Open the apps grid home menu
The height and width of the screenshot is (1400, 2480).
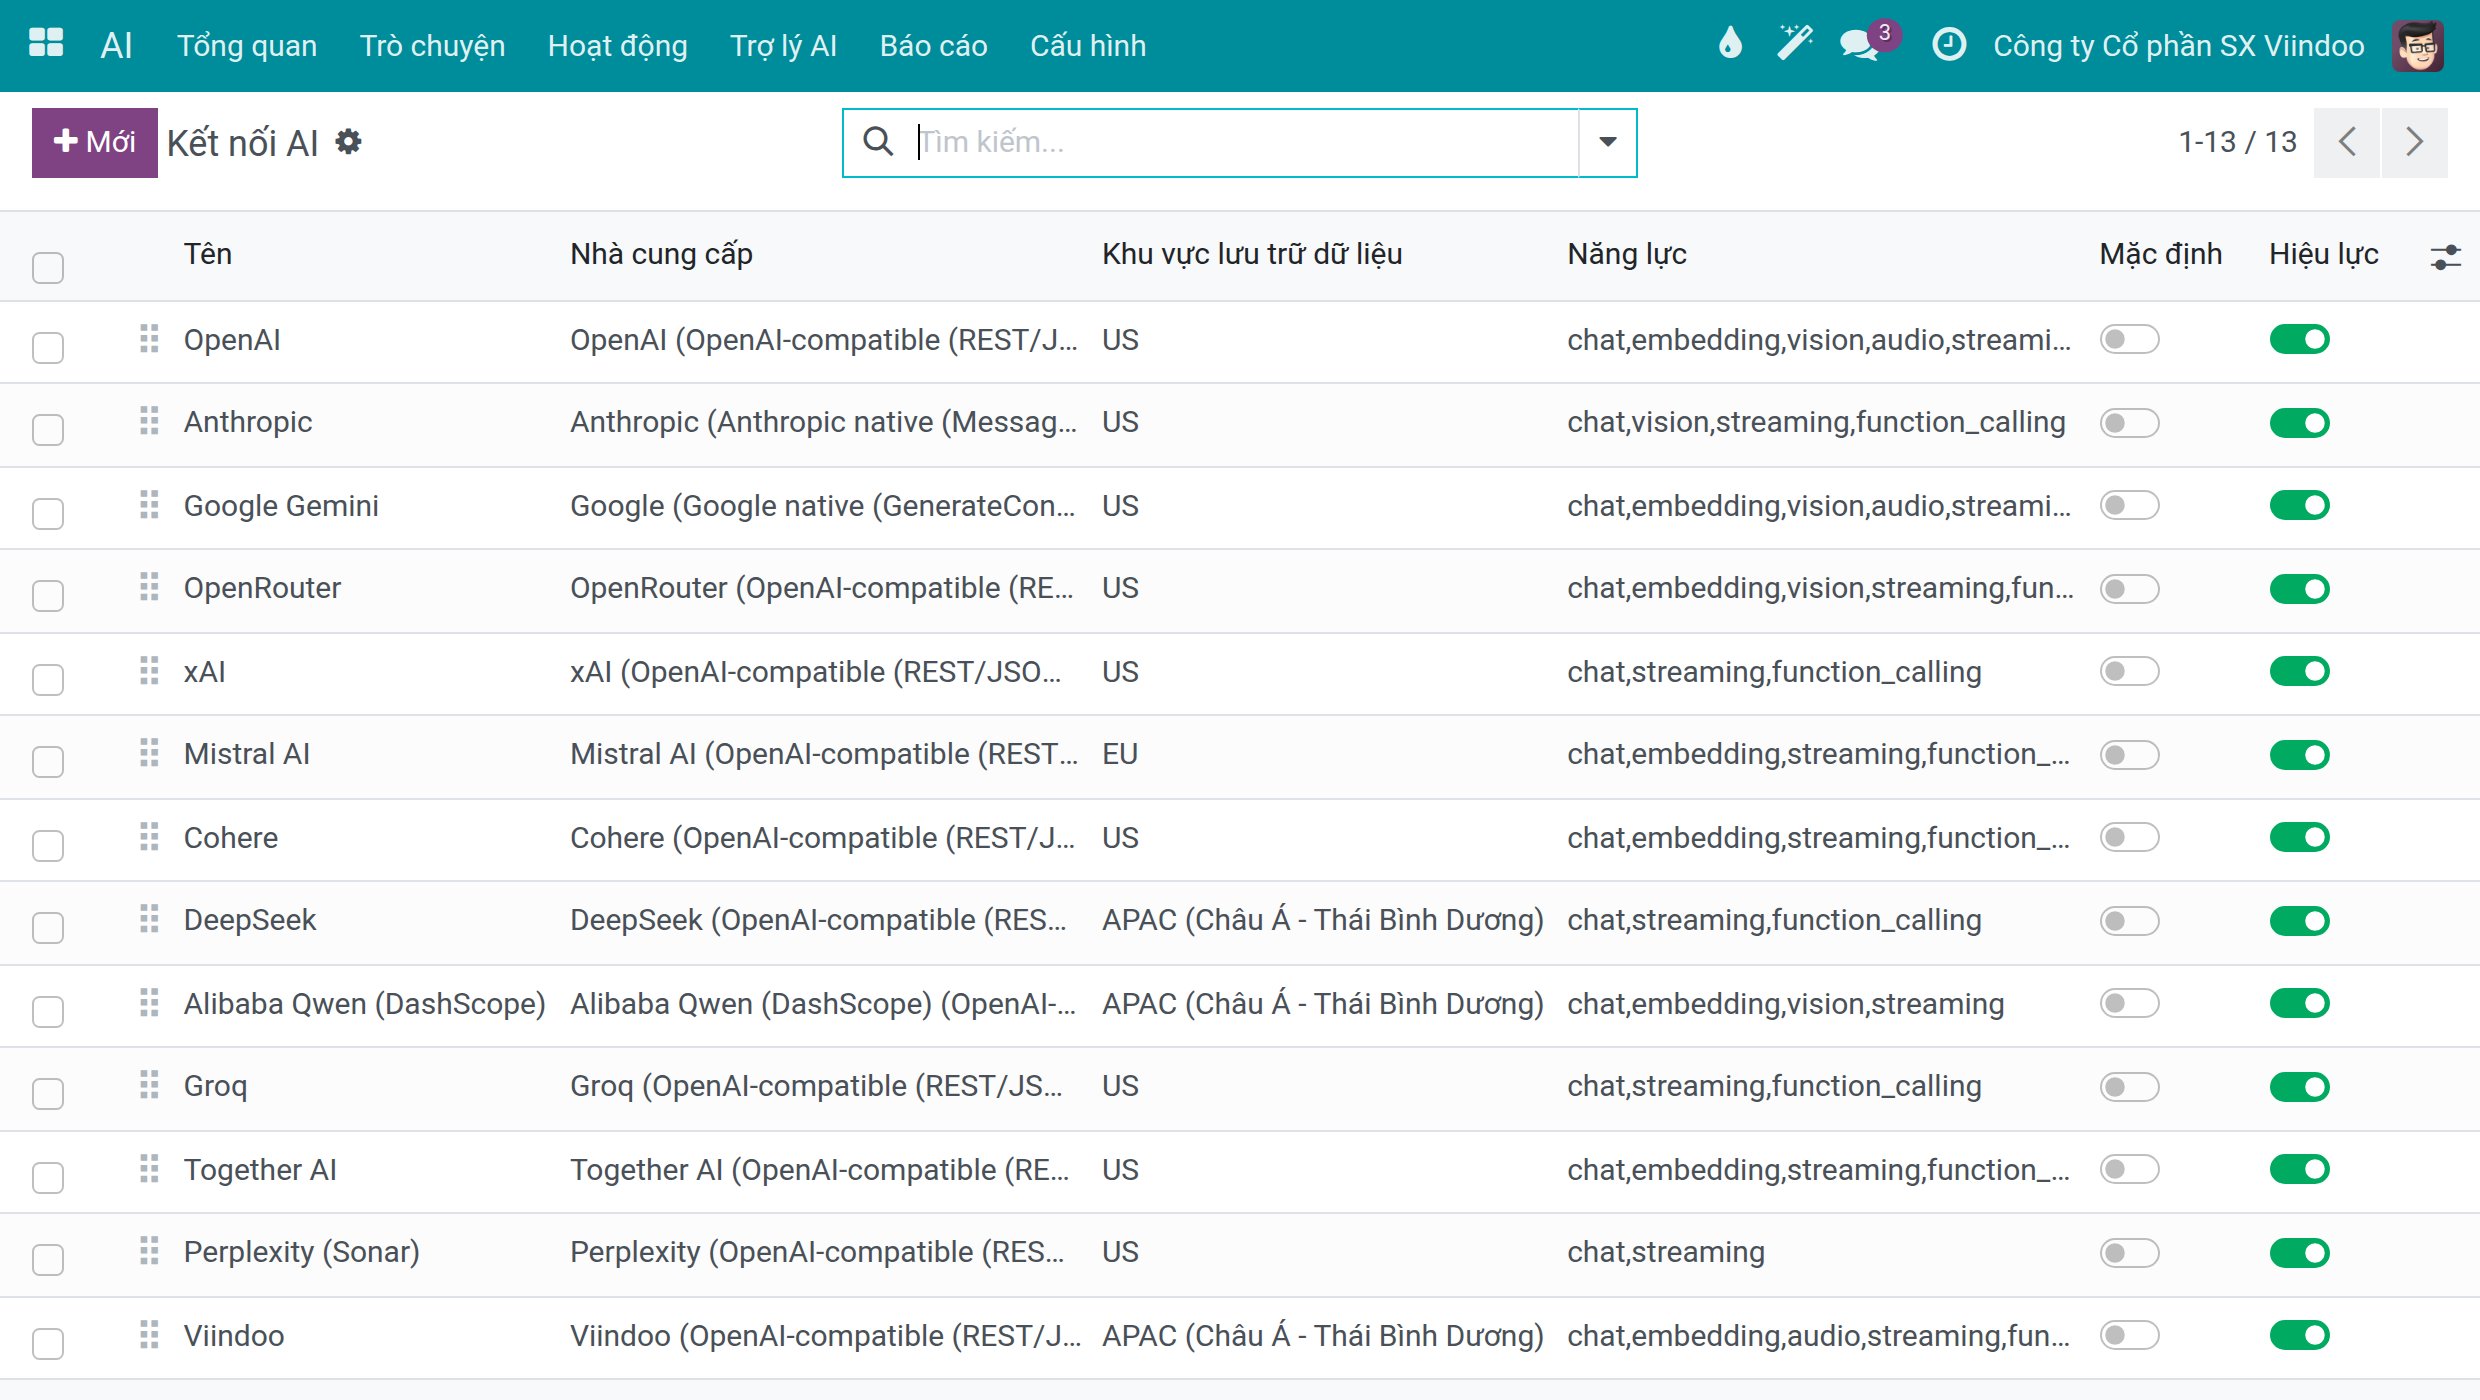pyautogui.click(x=46, y=44)
